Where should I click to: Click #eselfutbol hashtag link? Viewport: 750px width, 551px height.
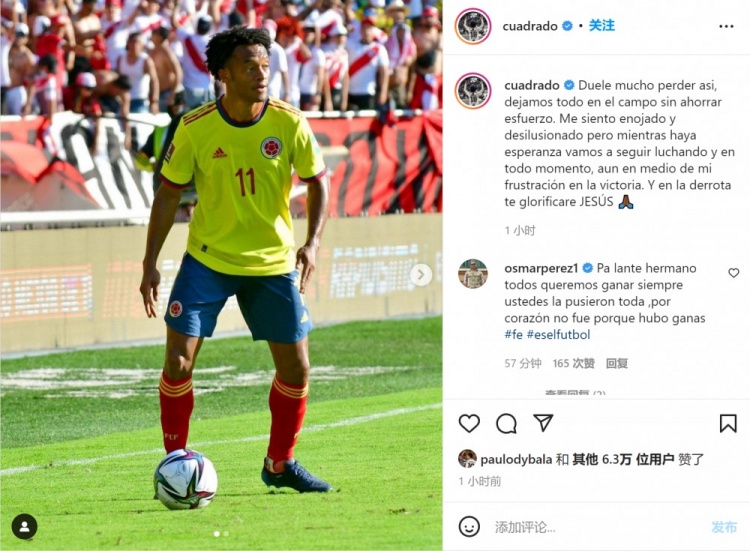click(558, 334)
